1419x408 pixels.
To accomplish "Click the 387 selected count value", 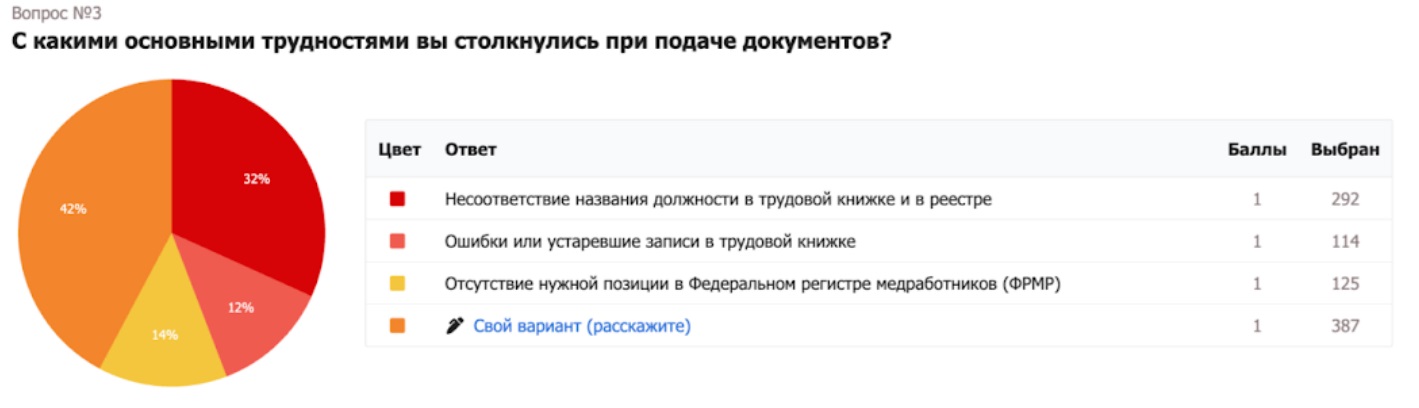I will click(x=1345, y=326).
